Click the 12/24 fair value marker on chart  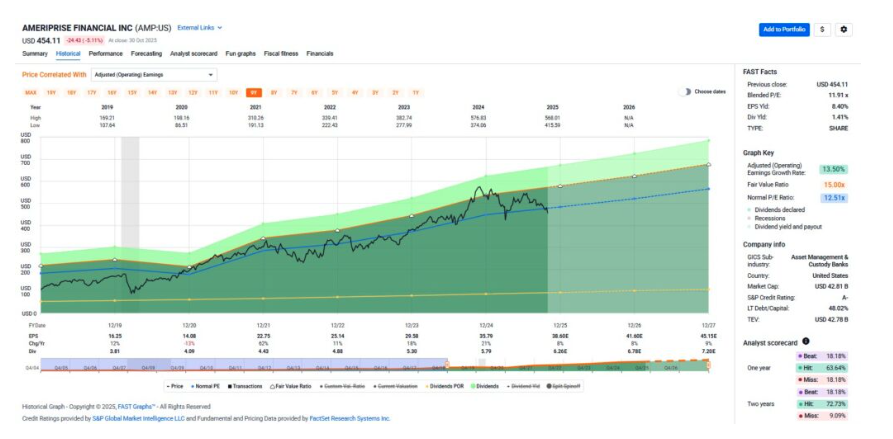486,193
